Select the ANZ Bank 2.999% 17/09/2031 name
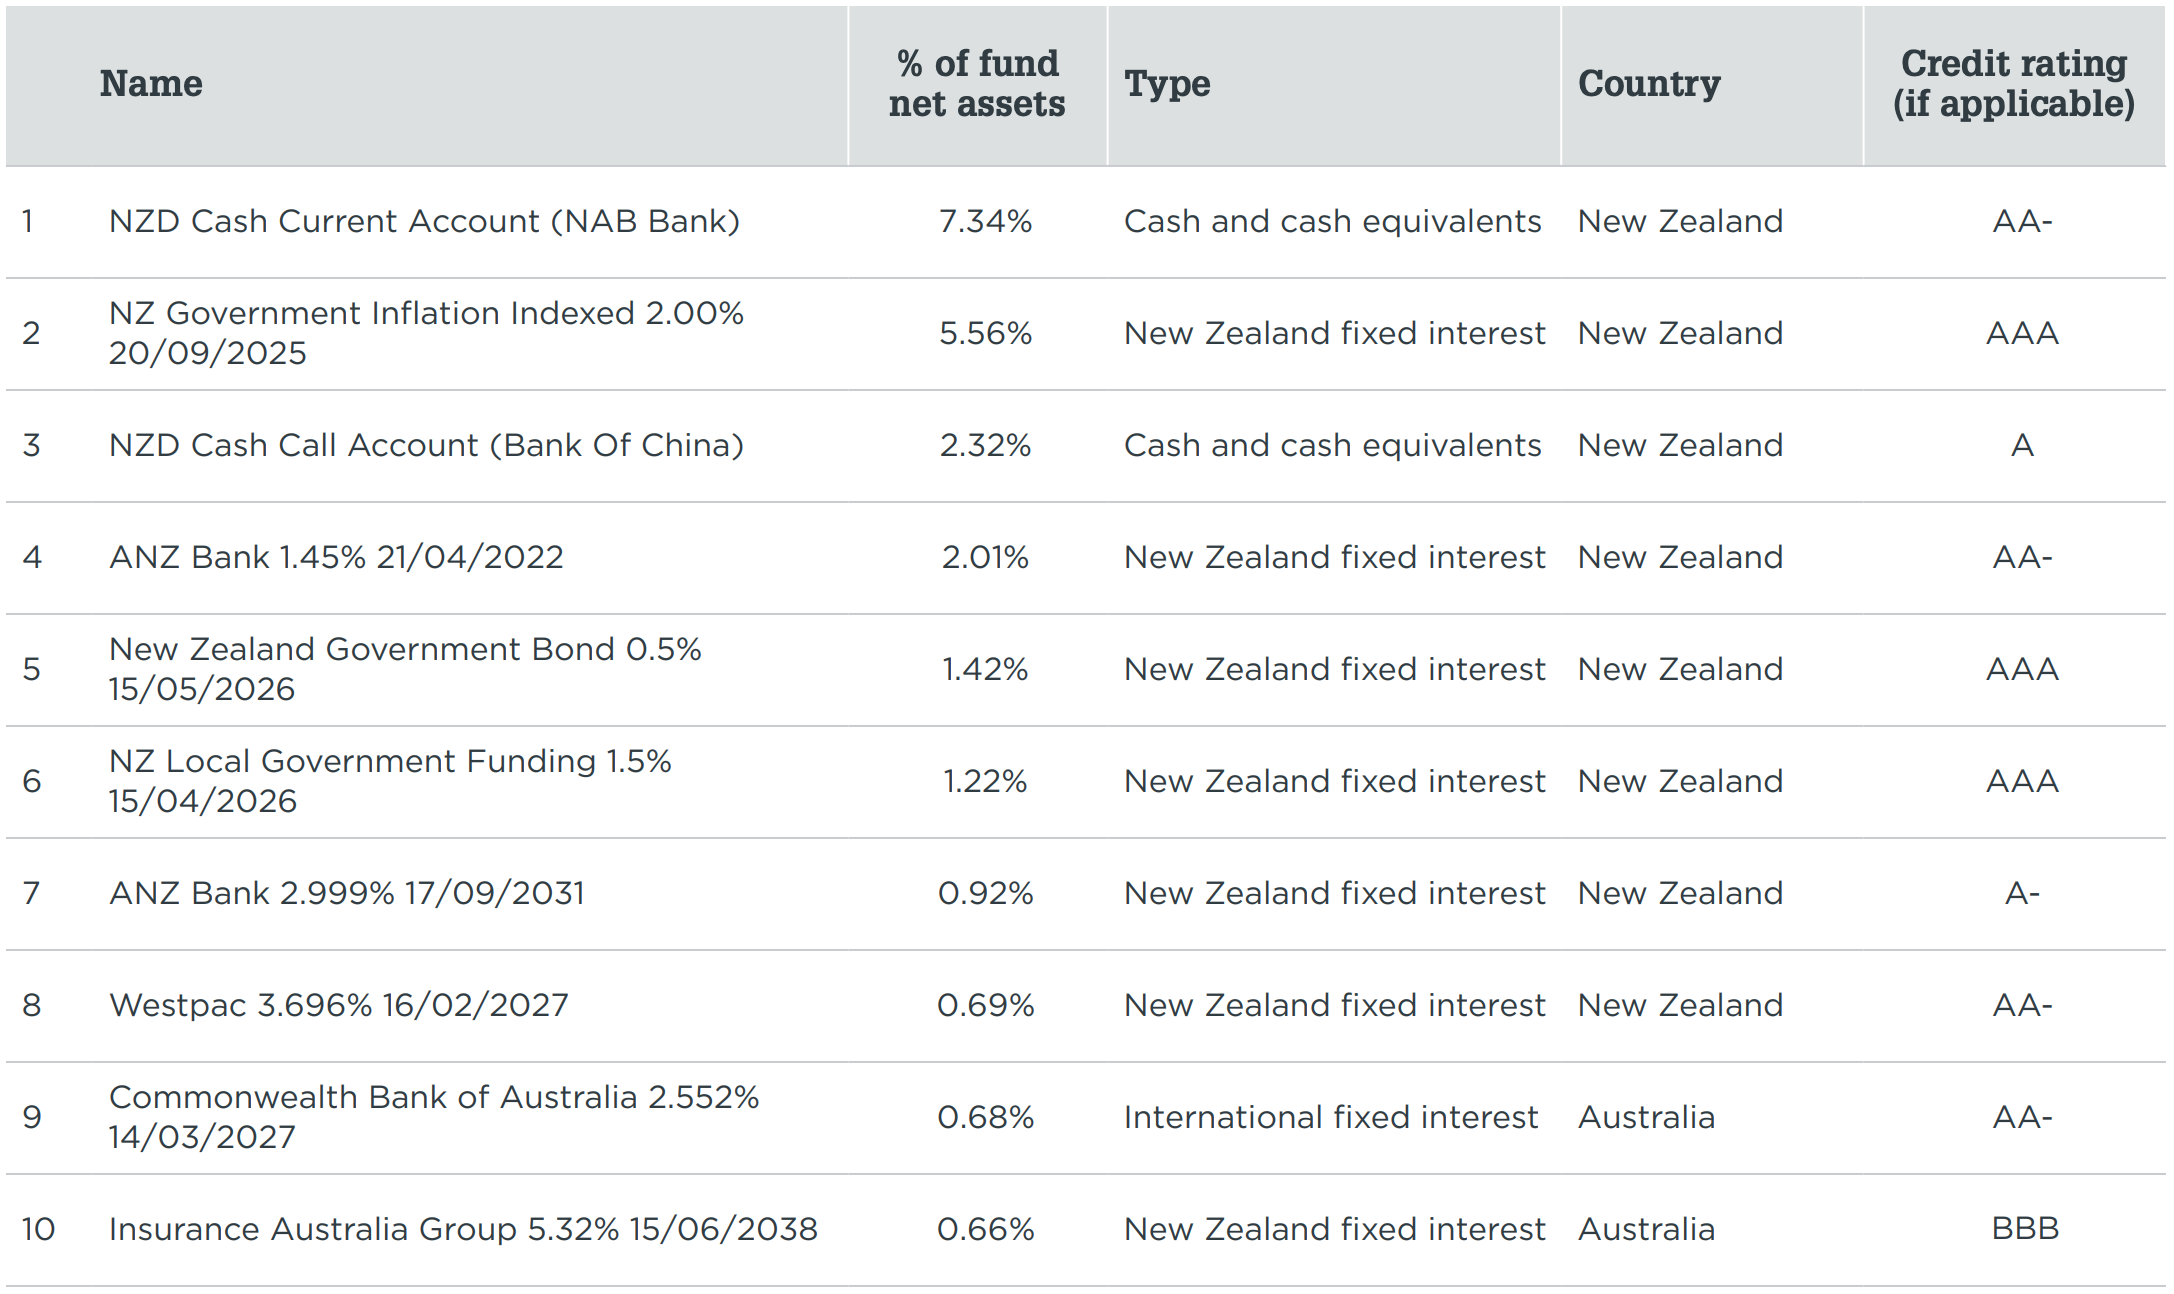 [x=346, y=893]
